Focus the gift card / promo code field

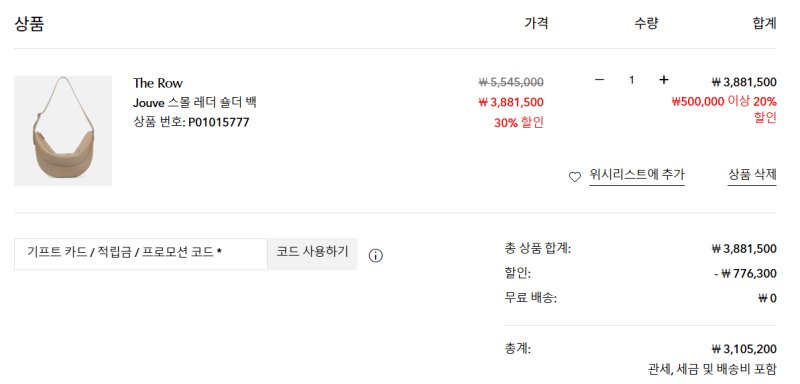141,254
